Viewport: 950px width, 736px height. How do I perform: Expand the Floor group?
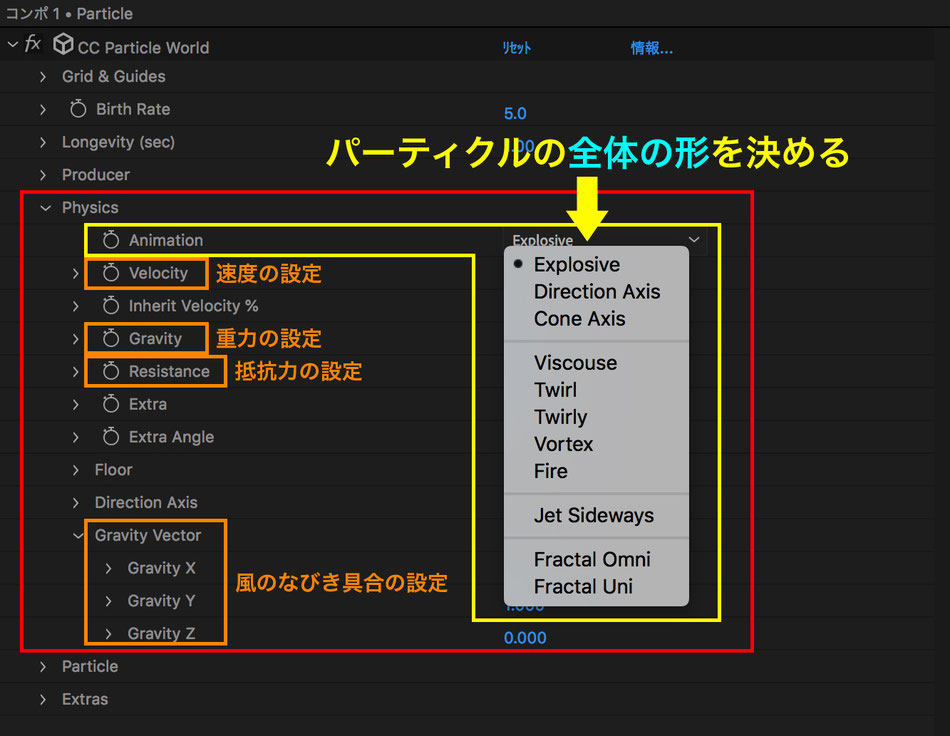(x=75, y=469)
